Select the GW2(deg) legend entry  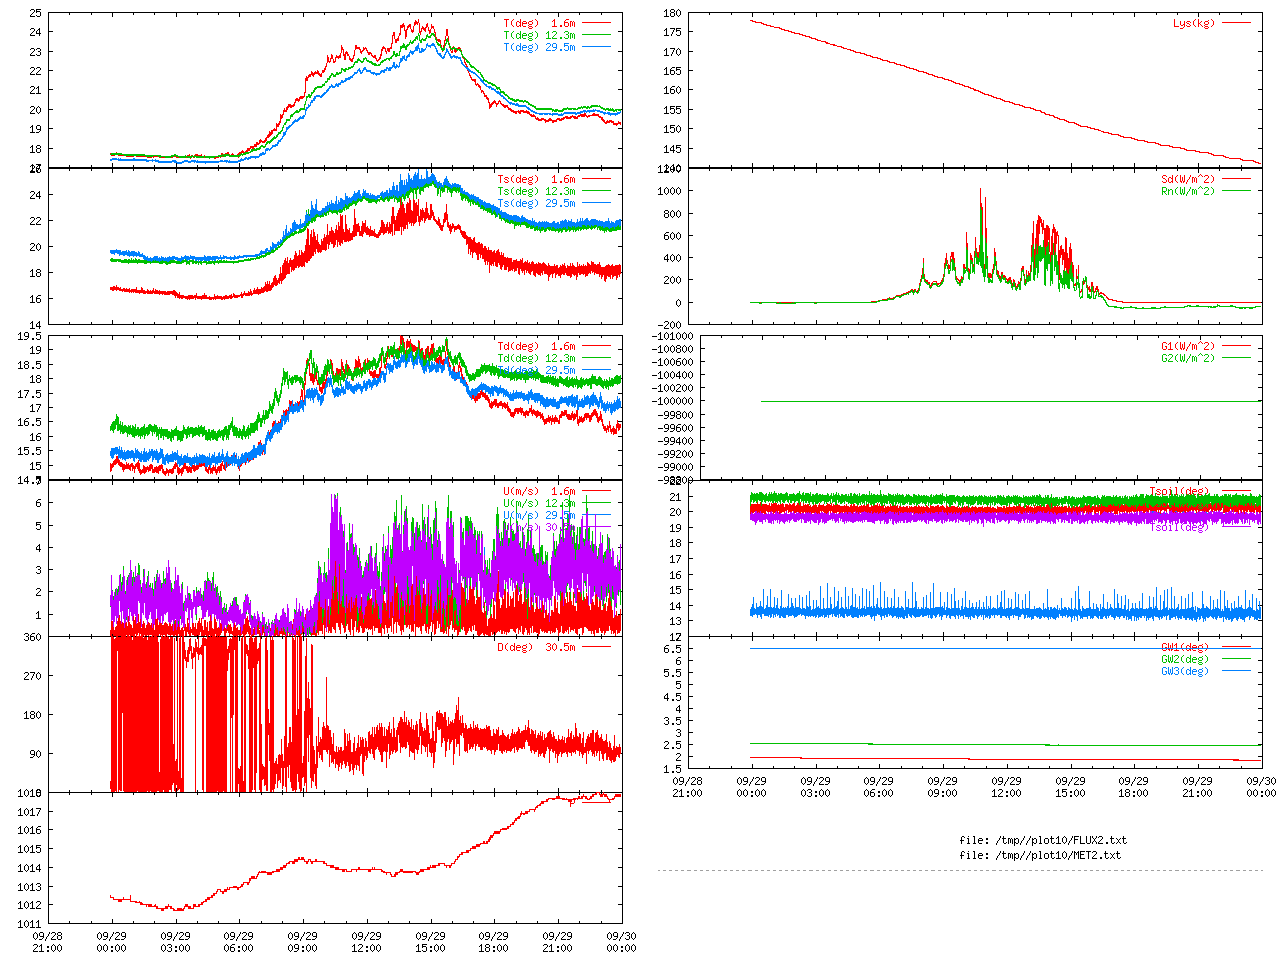pyautogui.click(x=1184, y=659)
